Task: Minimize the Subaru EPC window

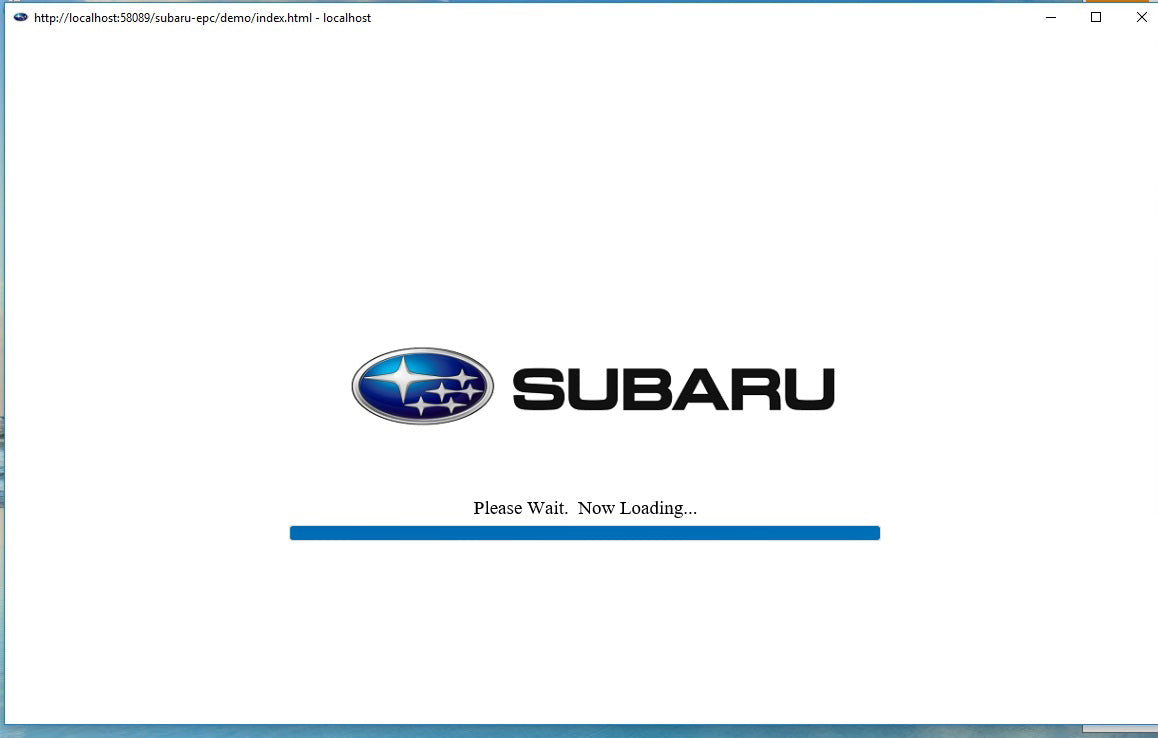Action: 1049,17
